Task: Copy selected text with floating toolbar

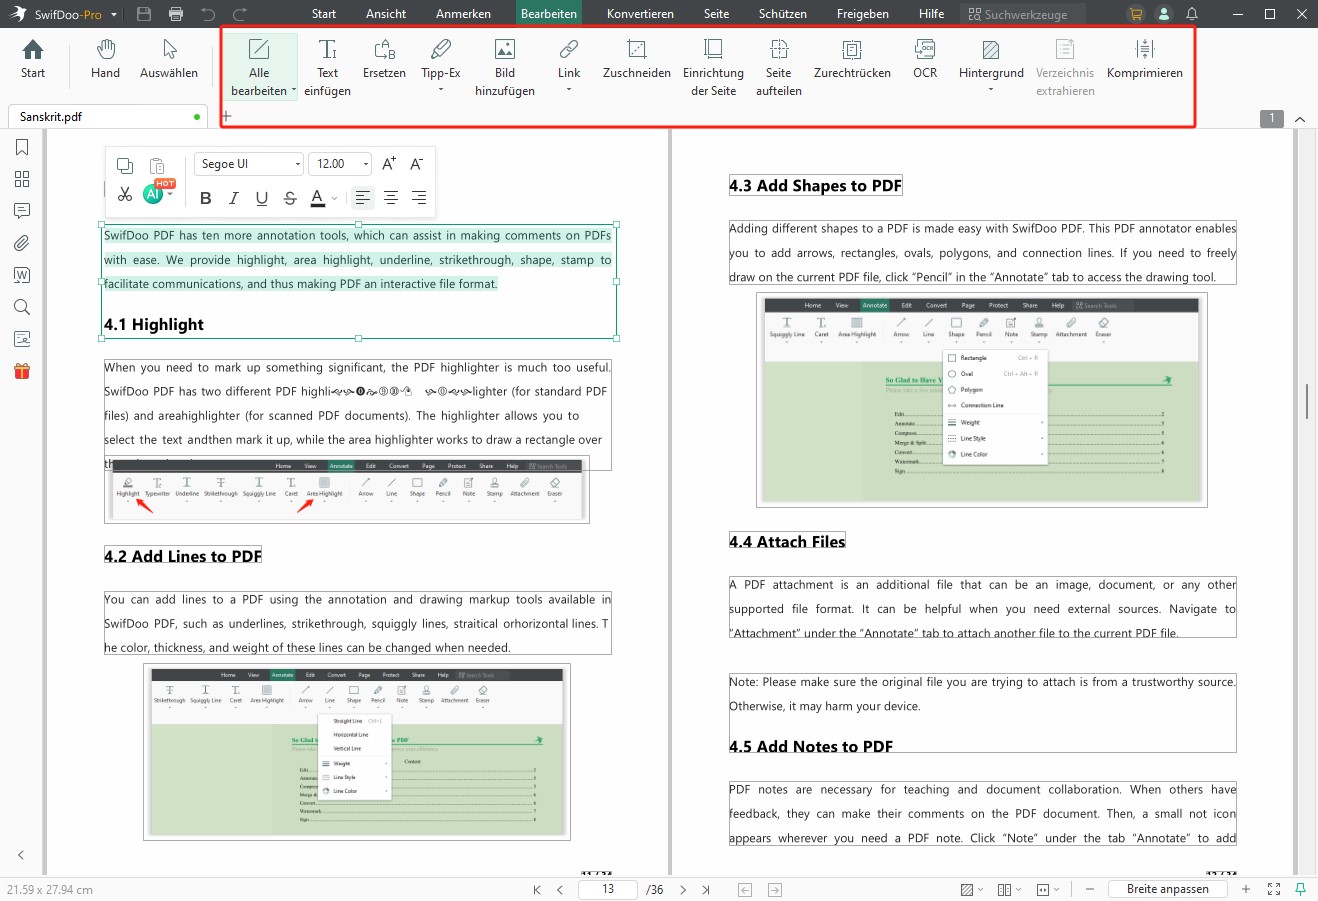Action: pos(125,165)
